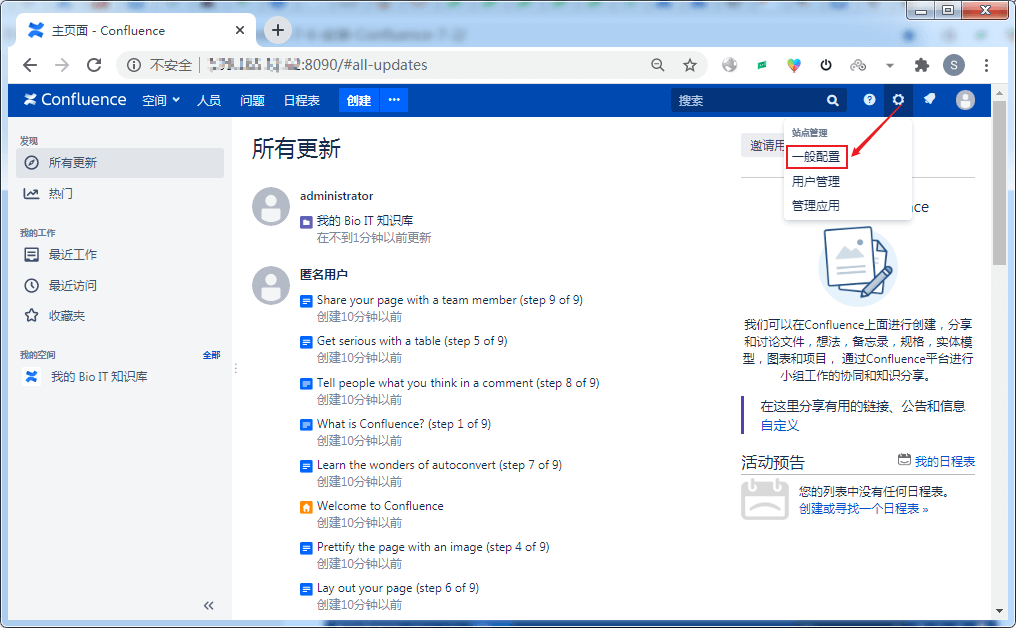Select the 主页面 - Confluence tab
Viewport: 1016px width, 628px height.
click(135, 30)
